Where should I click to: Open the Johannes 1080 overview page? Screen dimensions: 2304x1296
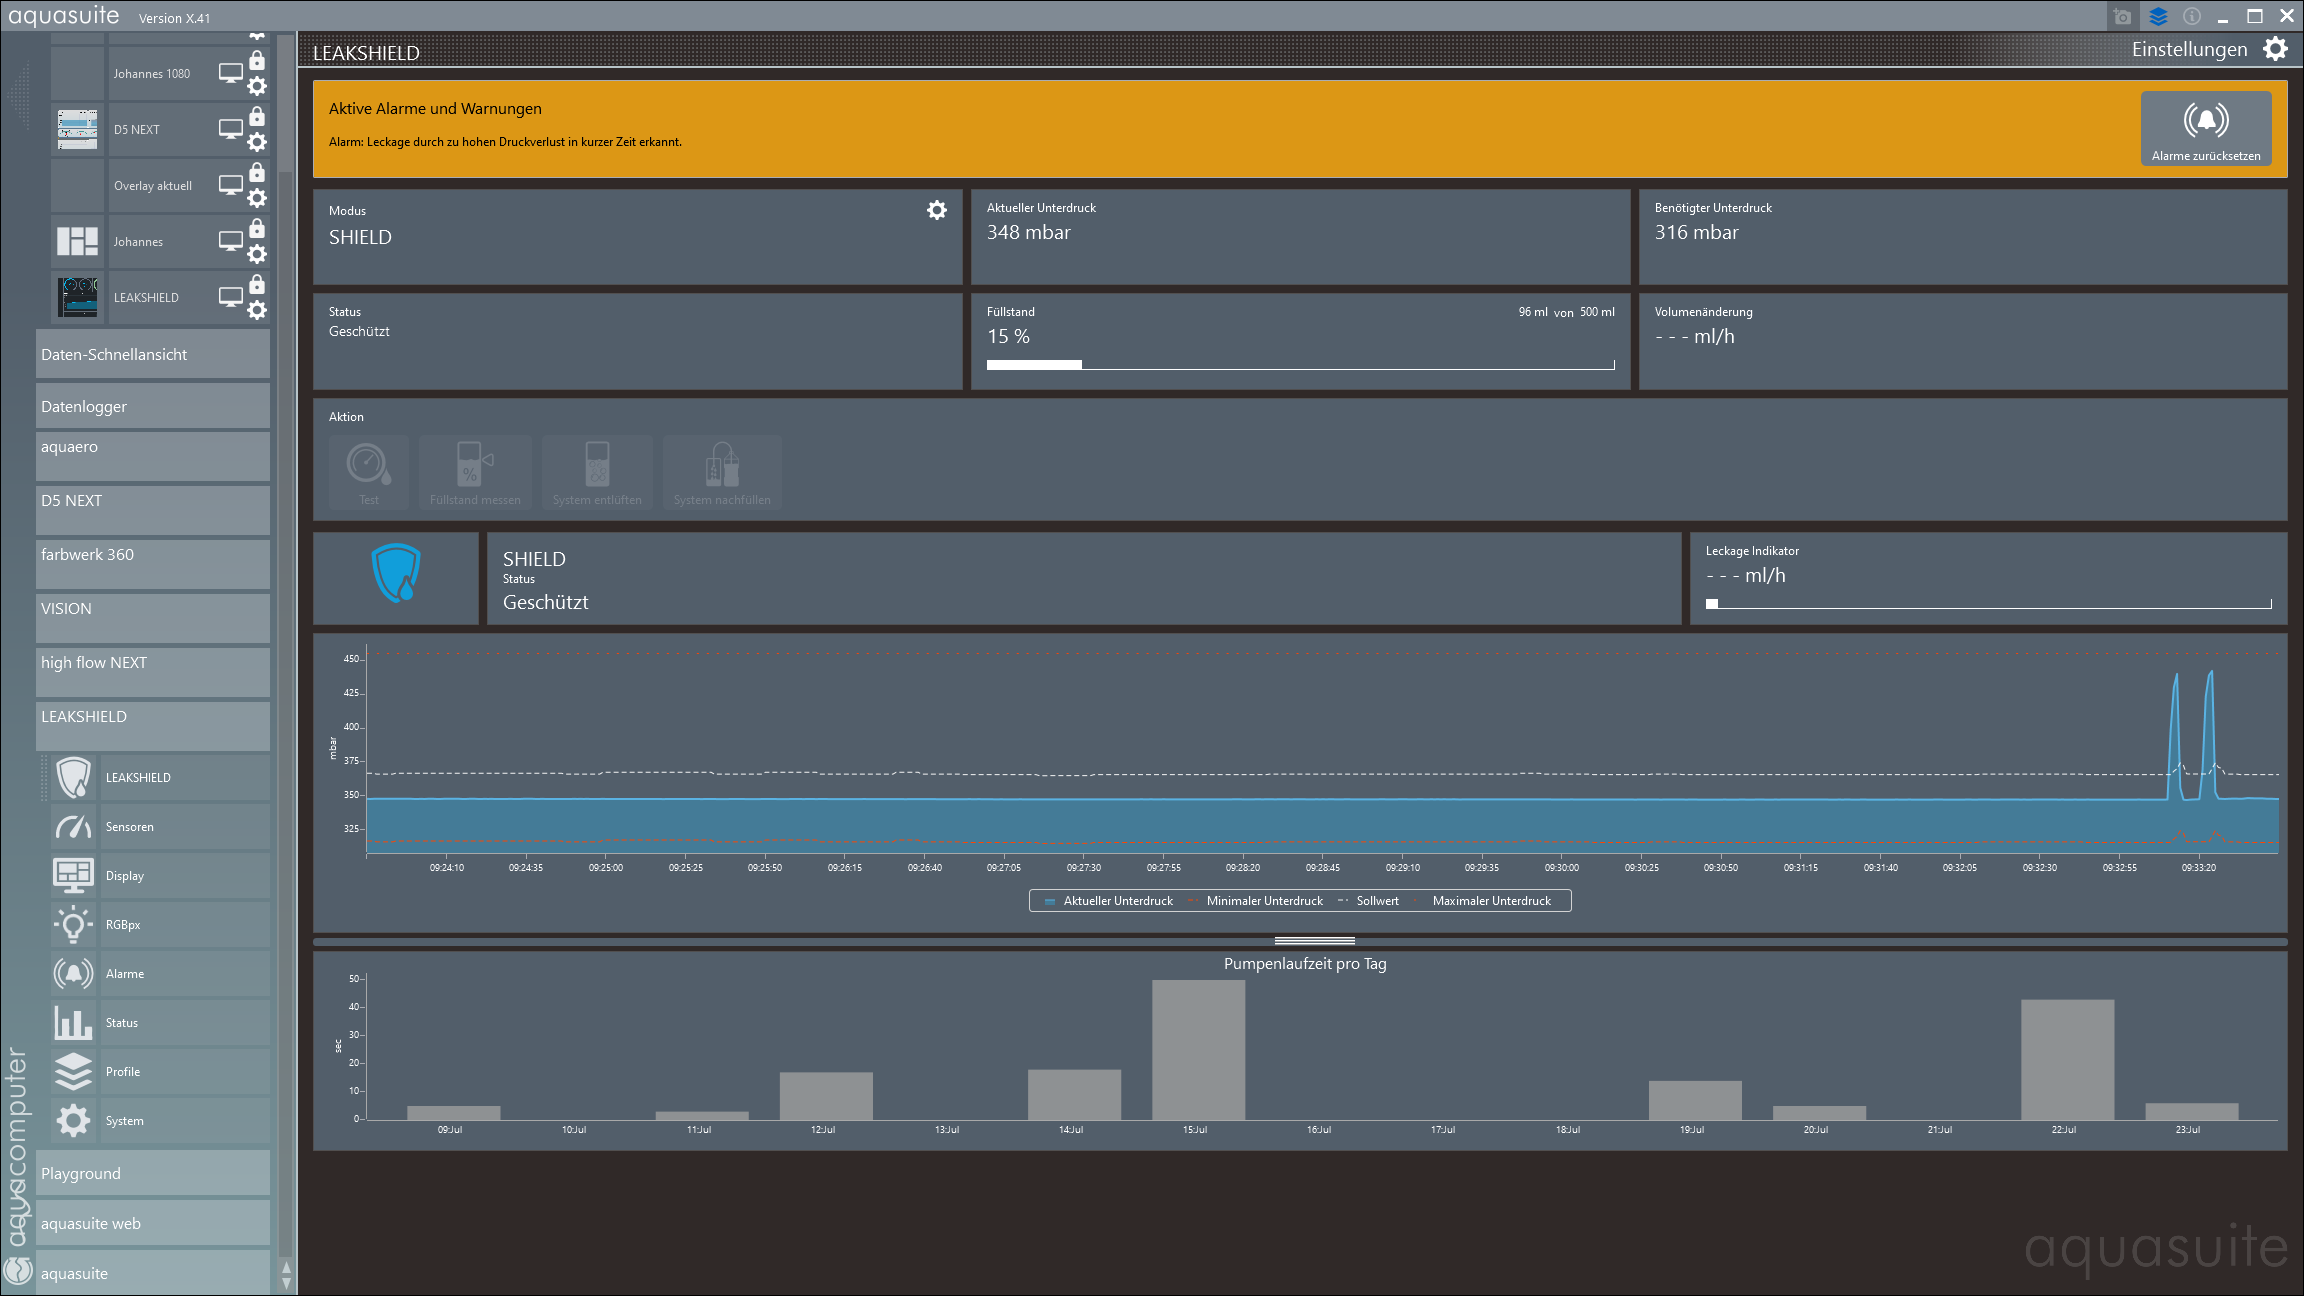click(151, 74)
